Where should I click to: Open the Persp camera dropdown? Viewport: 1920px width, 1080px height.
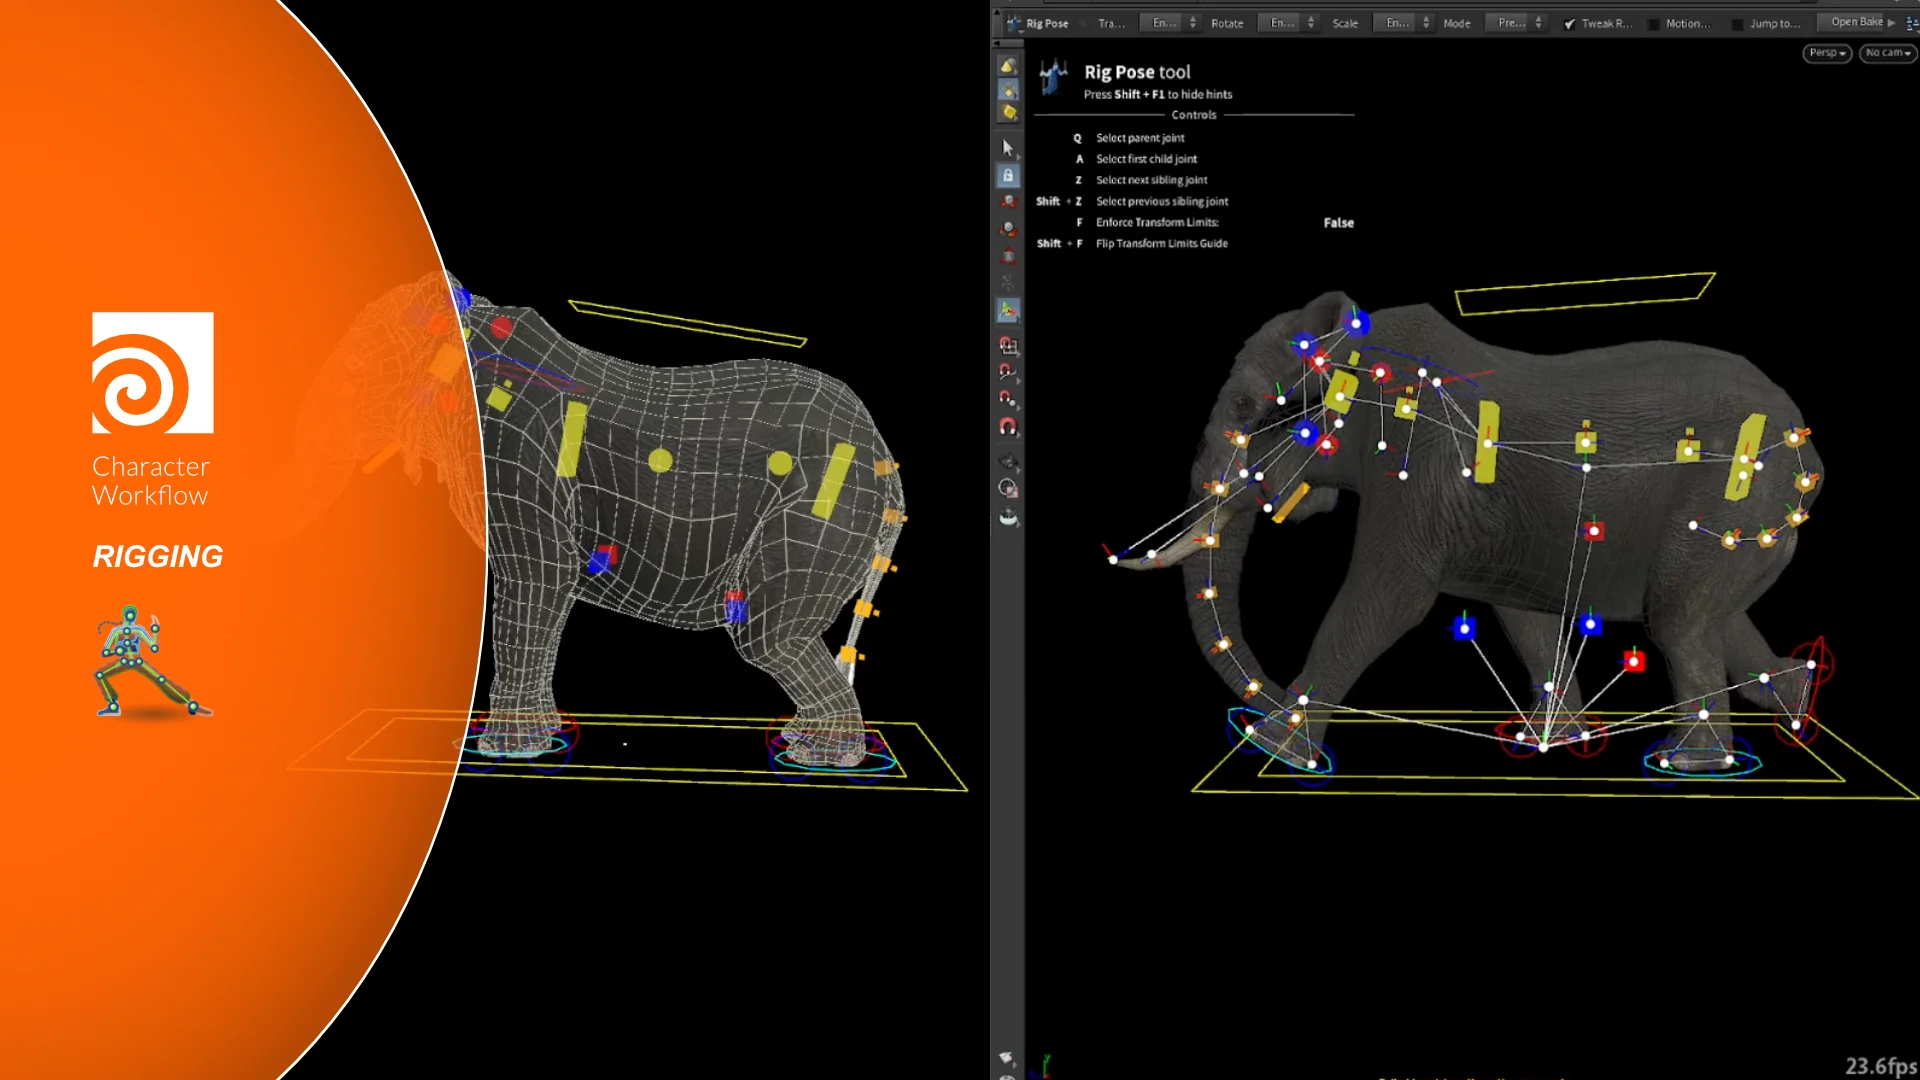(x=1826, y=53)
